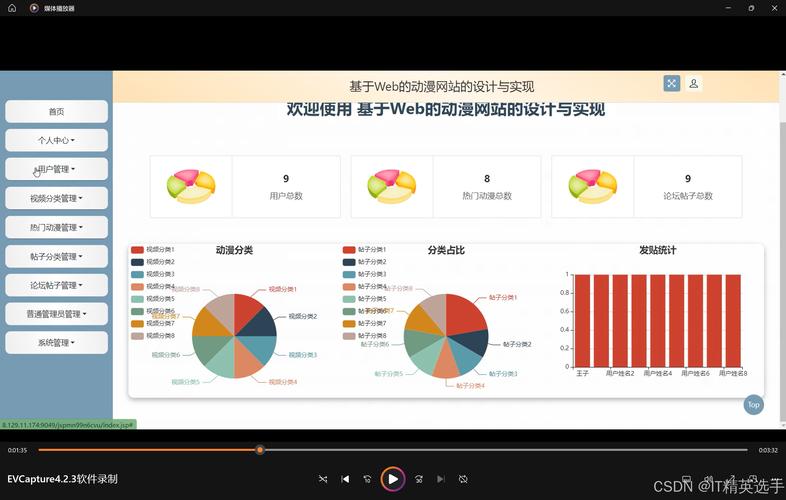The image size is (786, 500).
Task: Expand the 用户管理 menu
Action: pos(56,169)
